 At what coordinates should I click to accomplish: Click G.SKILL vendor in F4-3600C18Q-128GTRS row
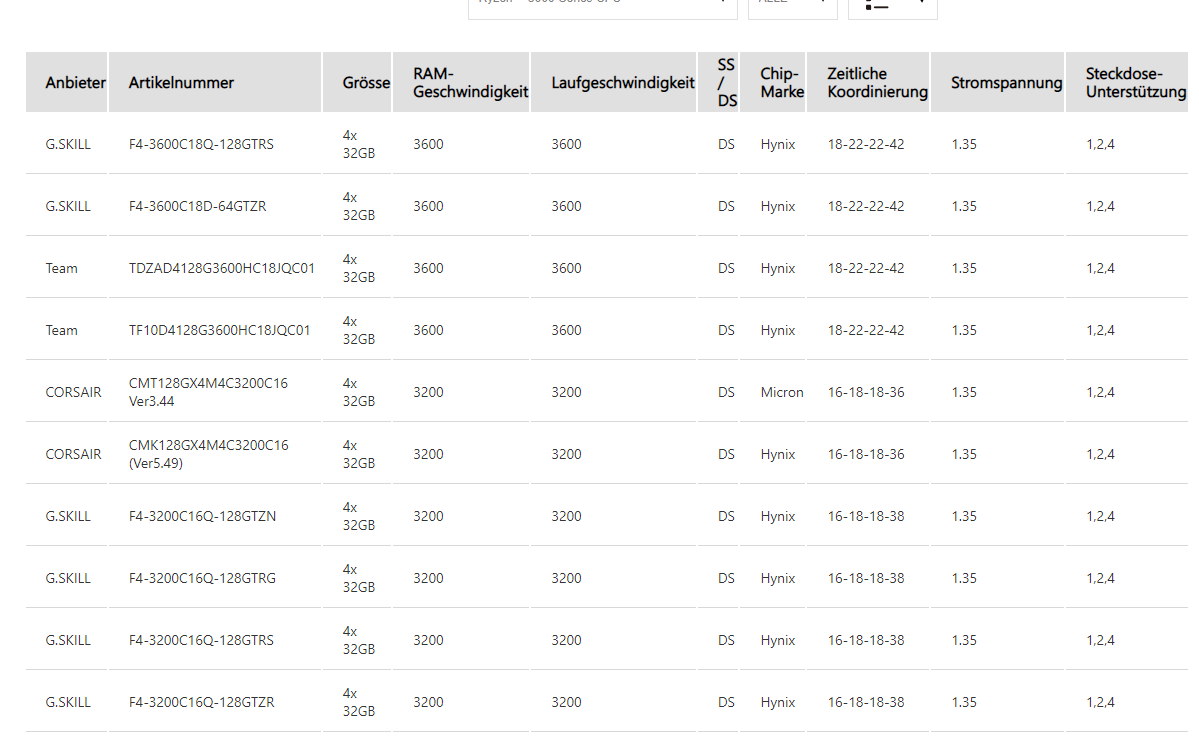pos(68,145)
